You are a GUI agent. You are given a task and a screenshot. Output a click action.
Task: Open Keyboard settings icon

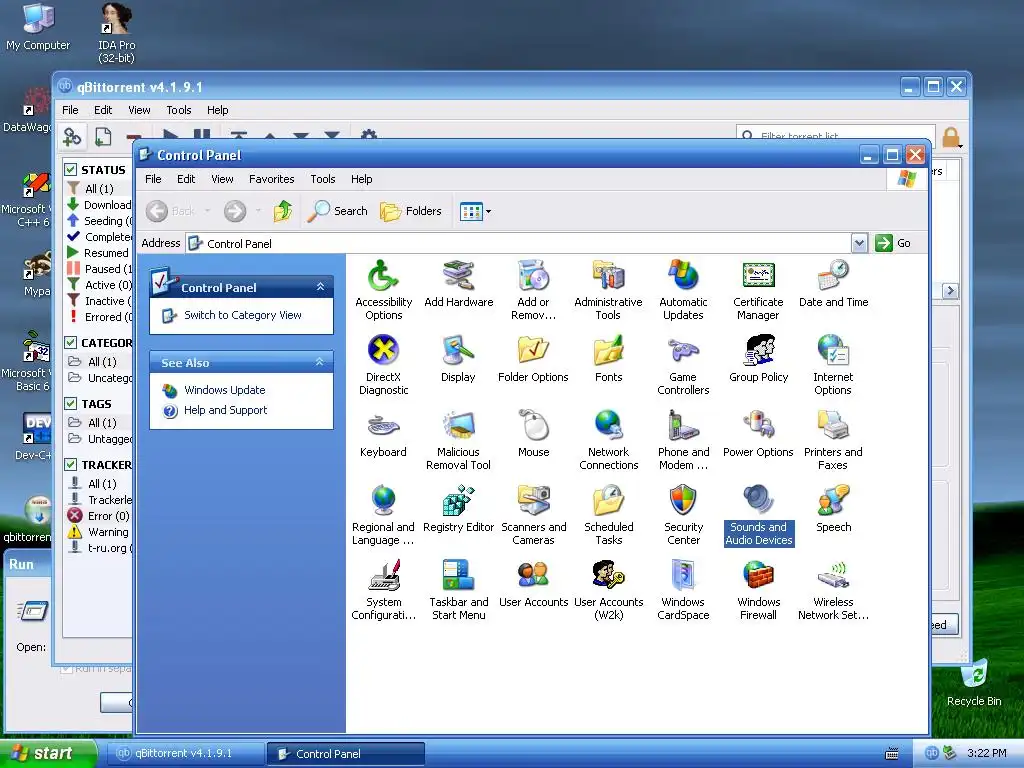click(x=383, y=434)
